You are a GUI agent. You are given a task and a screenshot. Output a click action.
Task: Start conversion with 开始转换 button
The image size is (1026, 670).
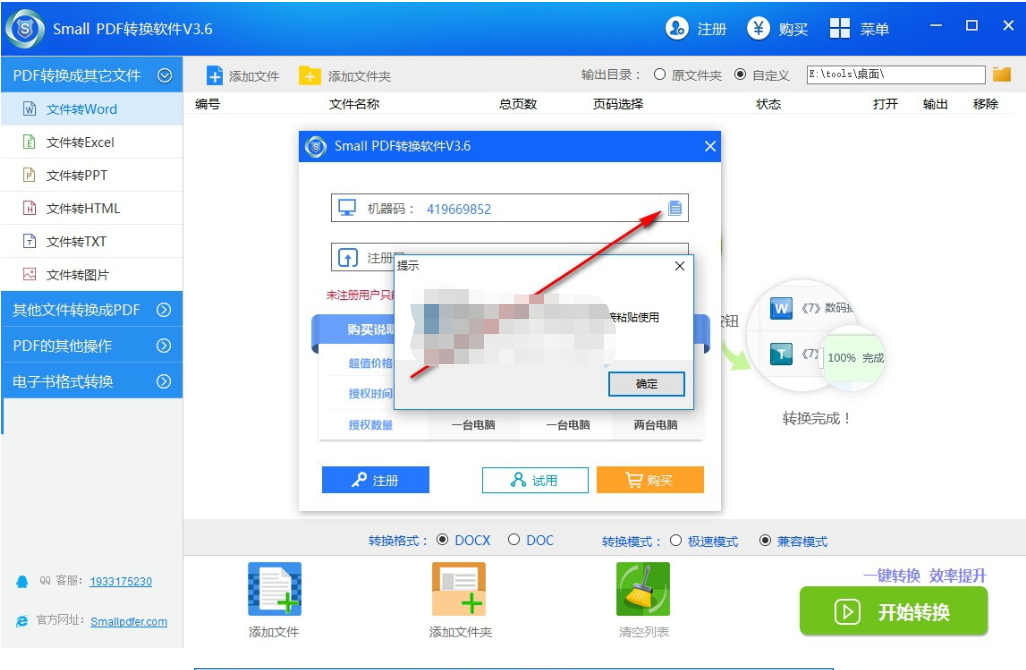coord(894,611)
